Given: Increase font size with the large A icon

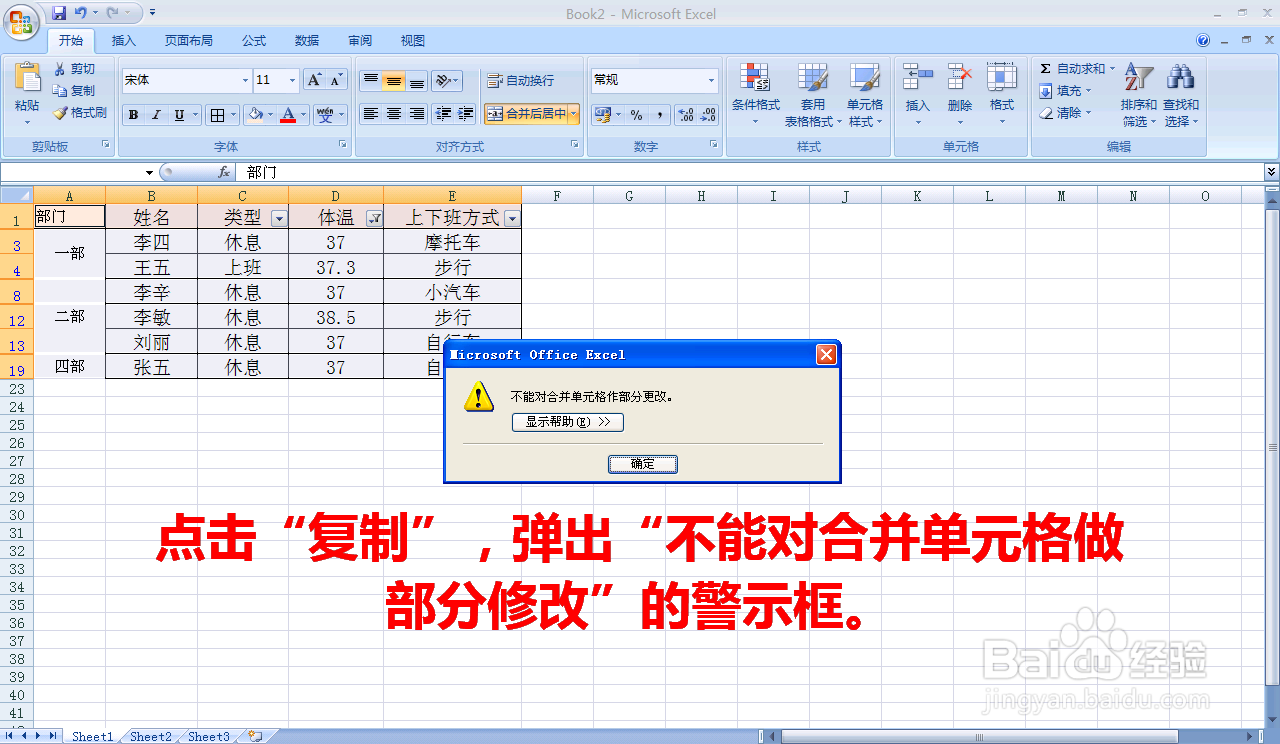Looking at the screenshot, I should tap(314, 80).
